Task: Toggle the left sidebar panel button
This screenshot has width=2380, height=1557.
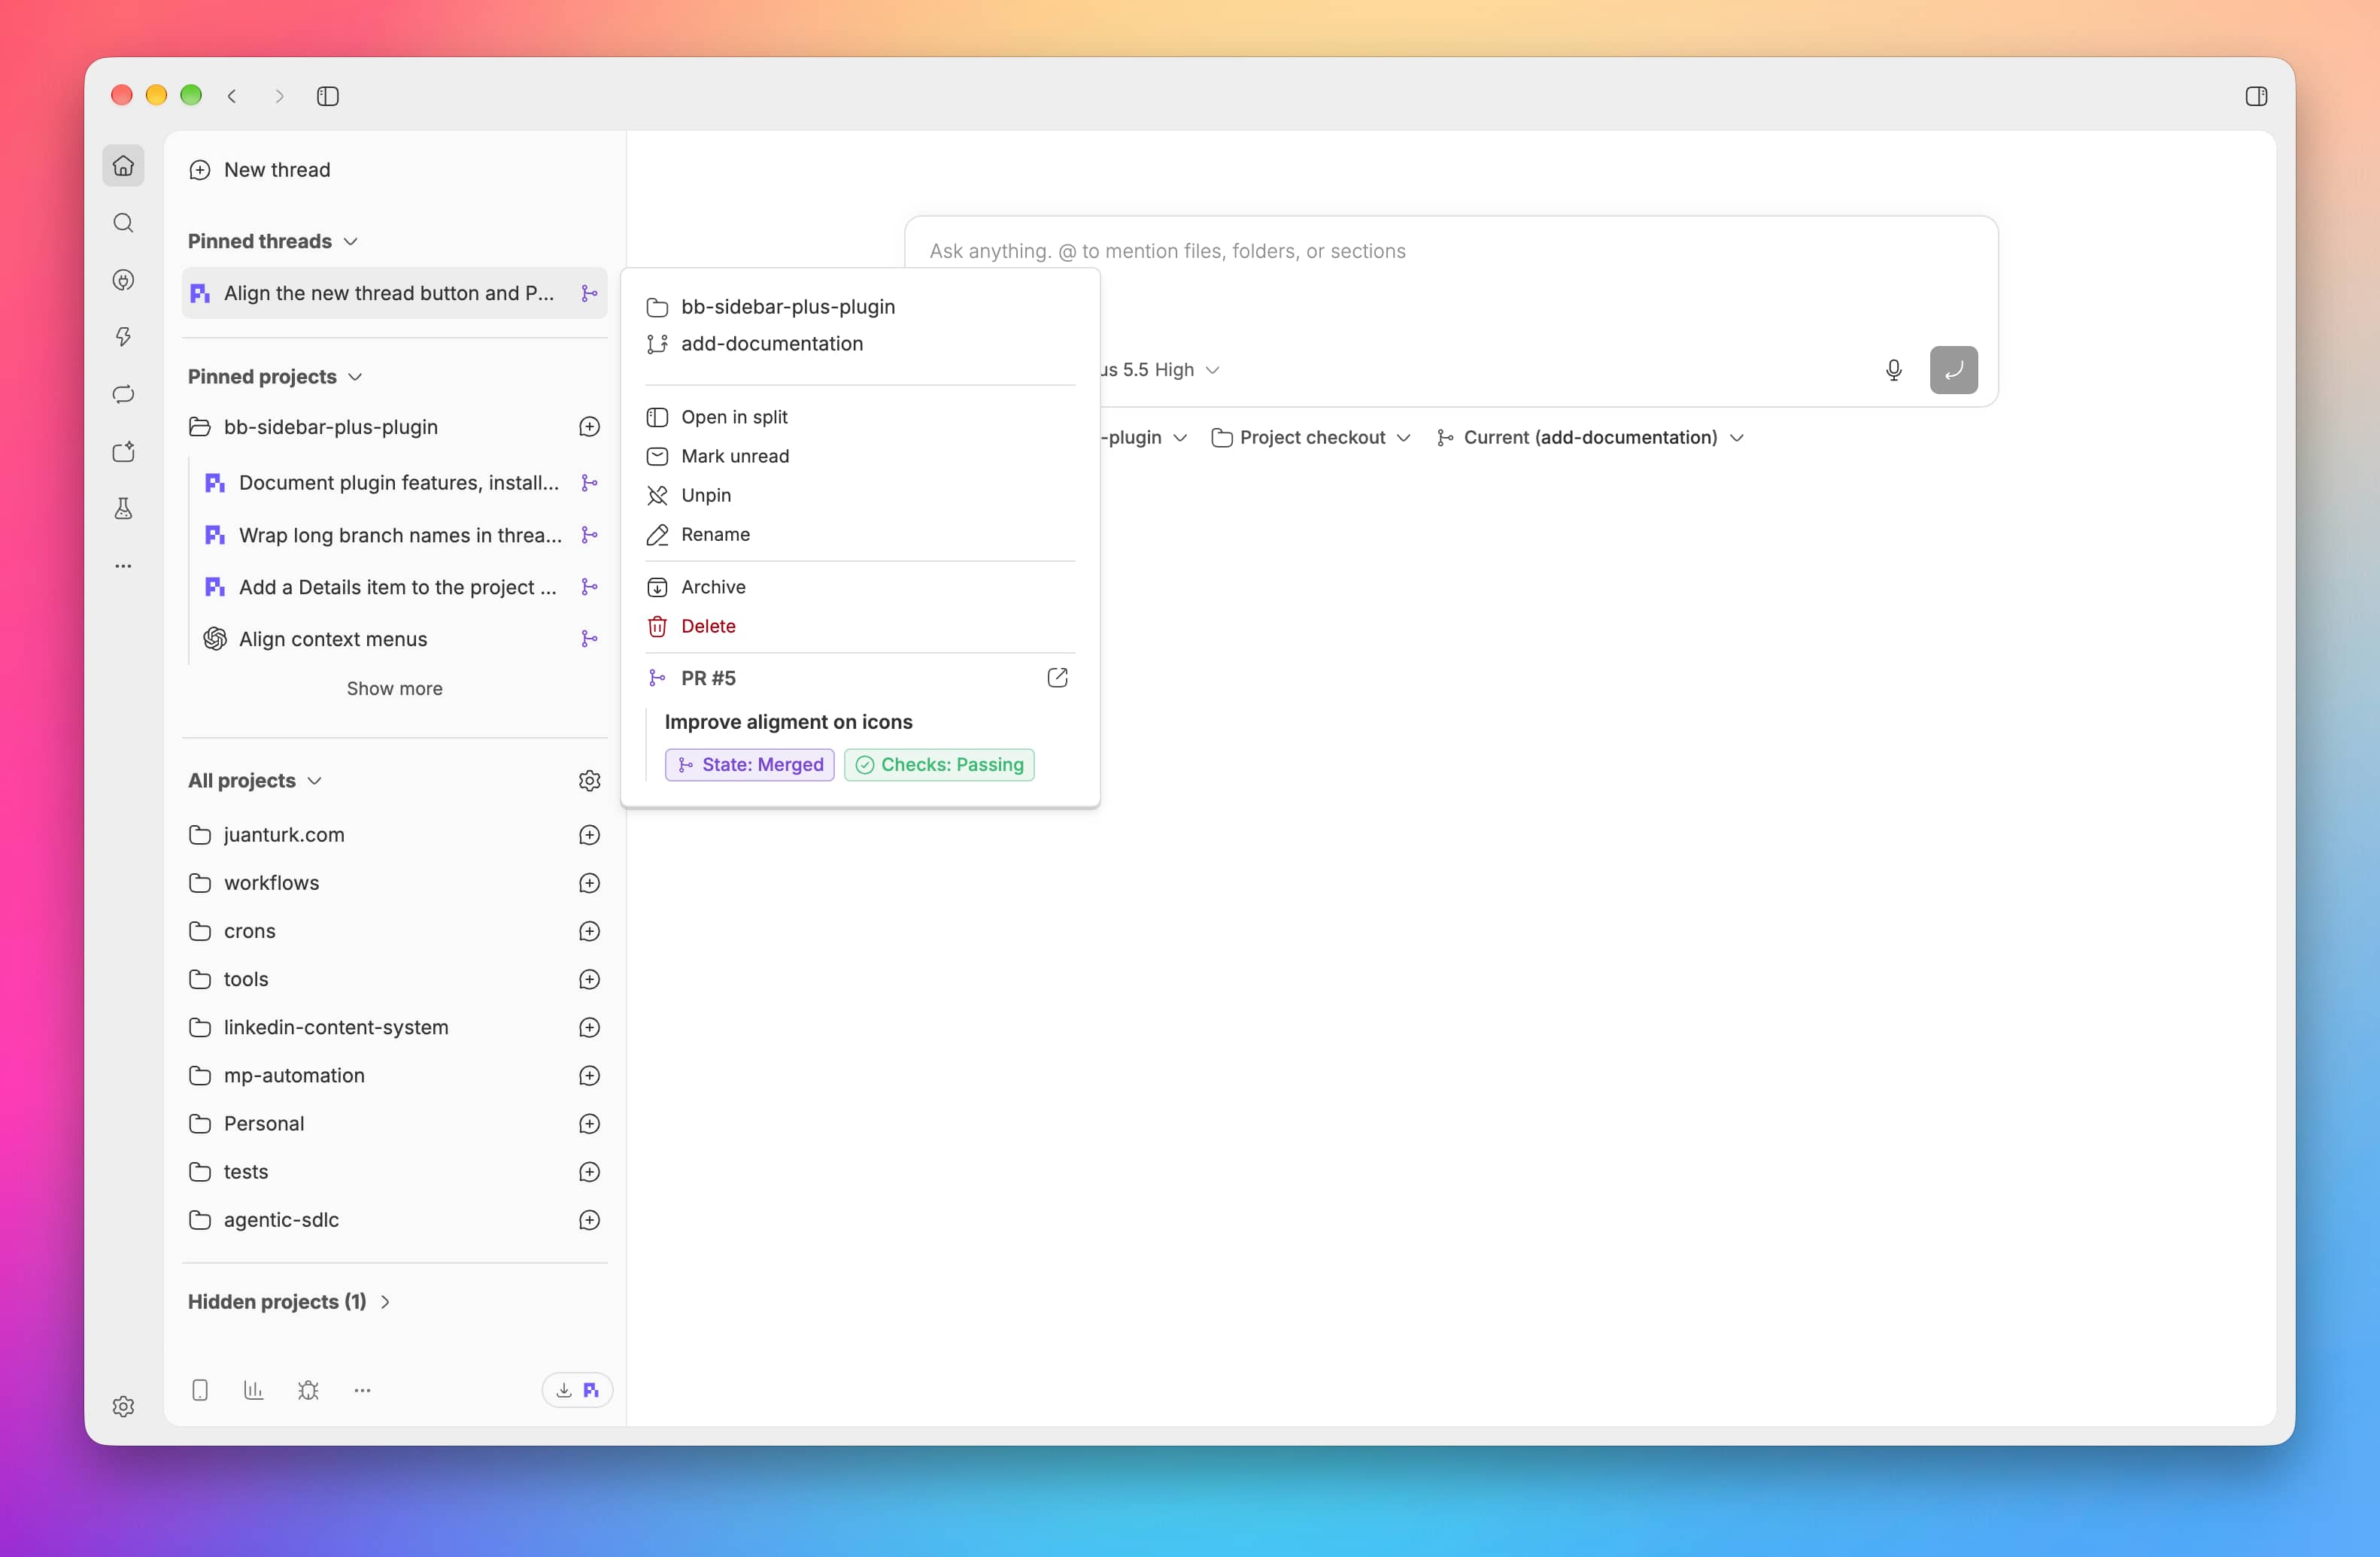Action: [x=328, y=96]
